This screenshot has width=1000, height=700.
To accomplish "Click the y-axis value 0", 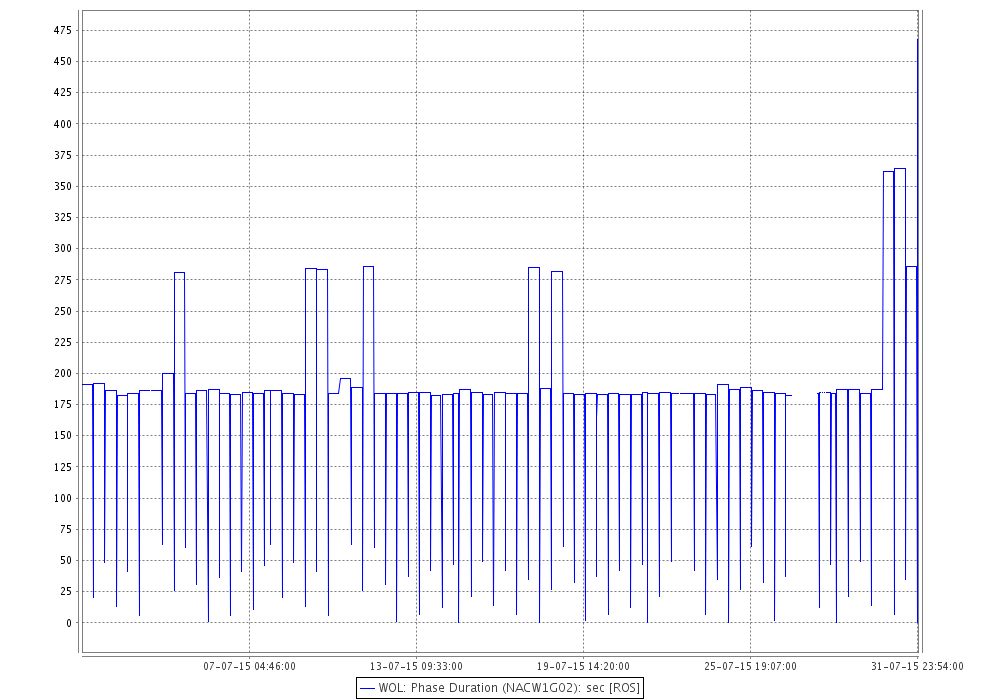I will 69,623.
